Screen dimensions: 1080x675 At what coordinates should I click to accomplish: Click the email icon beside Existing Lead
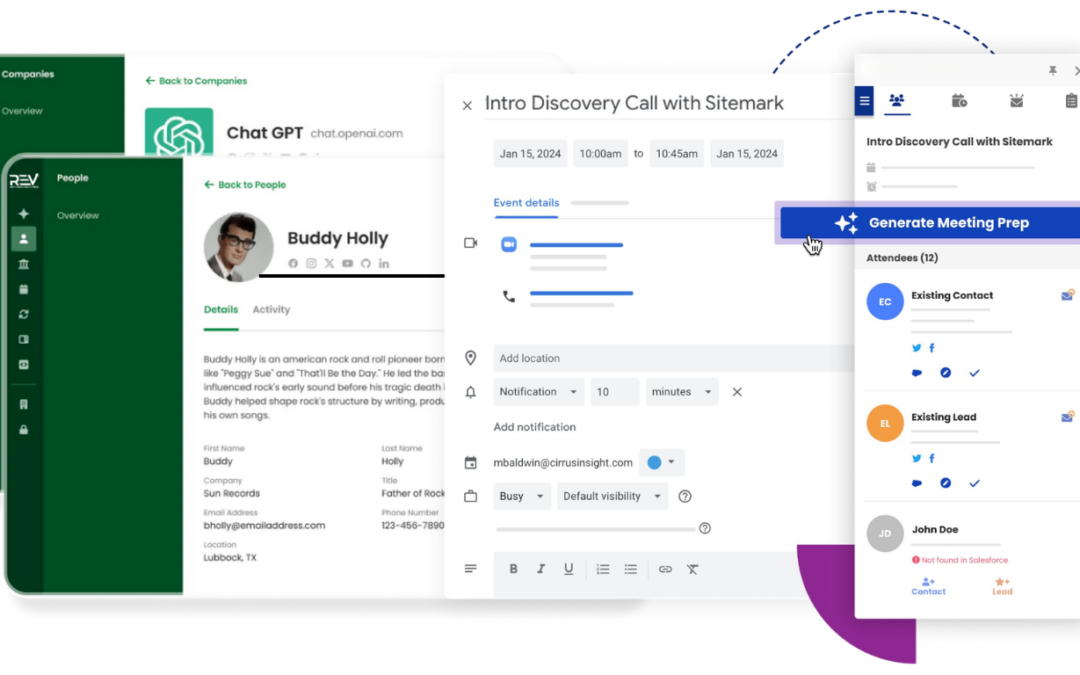(1067, 416)
